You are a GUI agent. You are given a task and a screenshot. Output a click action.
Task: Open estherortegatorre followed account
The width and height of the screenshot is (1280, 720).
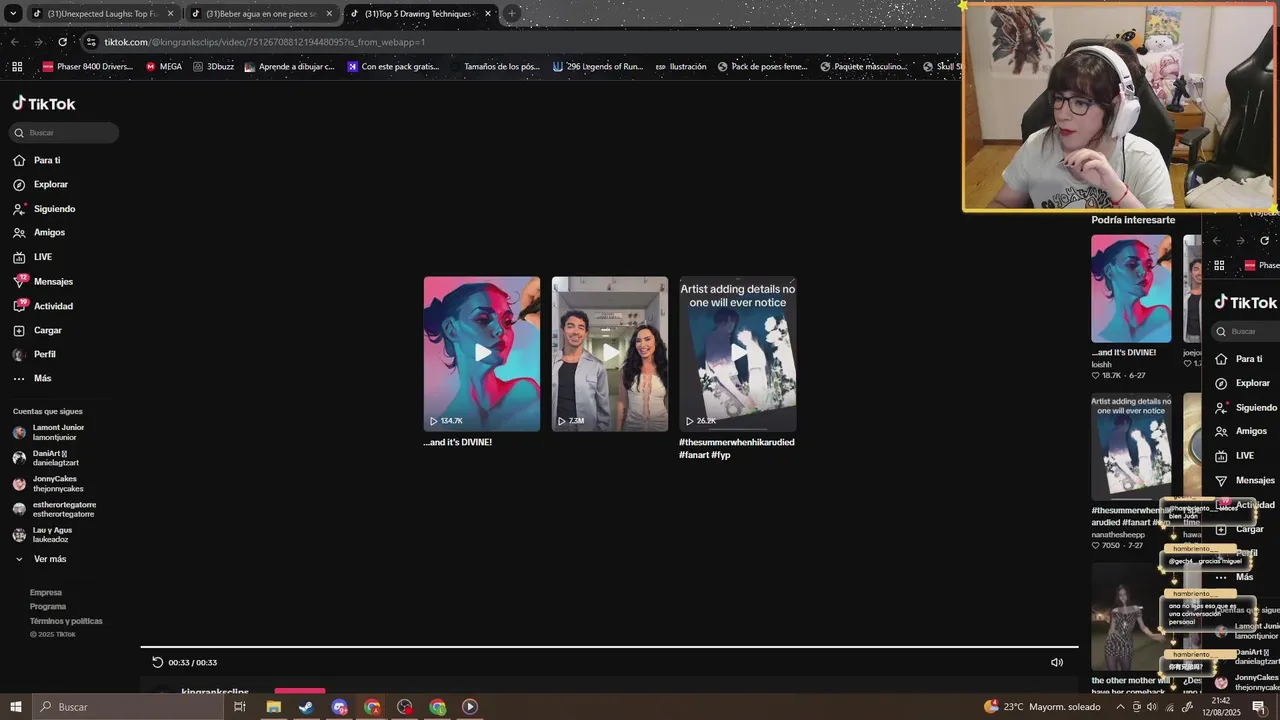pos(55,509)
